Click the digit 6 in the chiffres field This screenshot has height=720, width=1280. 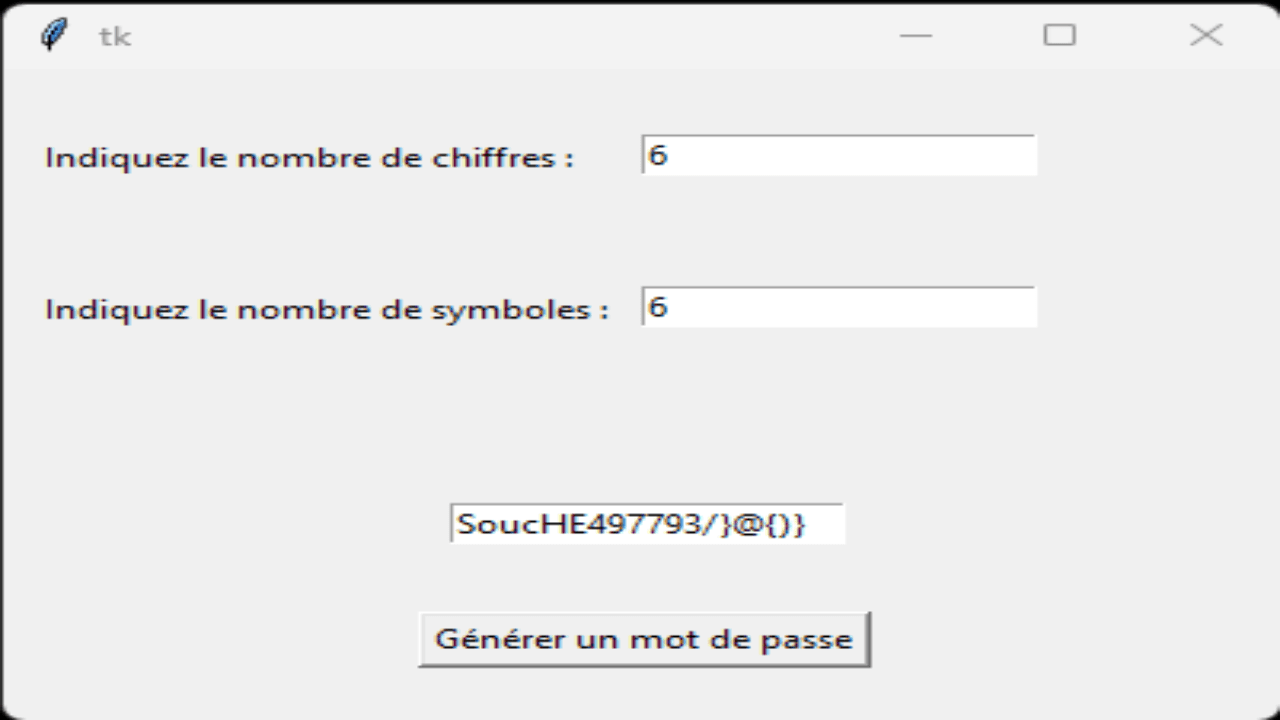click(657, 155)
